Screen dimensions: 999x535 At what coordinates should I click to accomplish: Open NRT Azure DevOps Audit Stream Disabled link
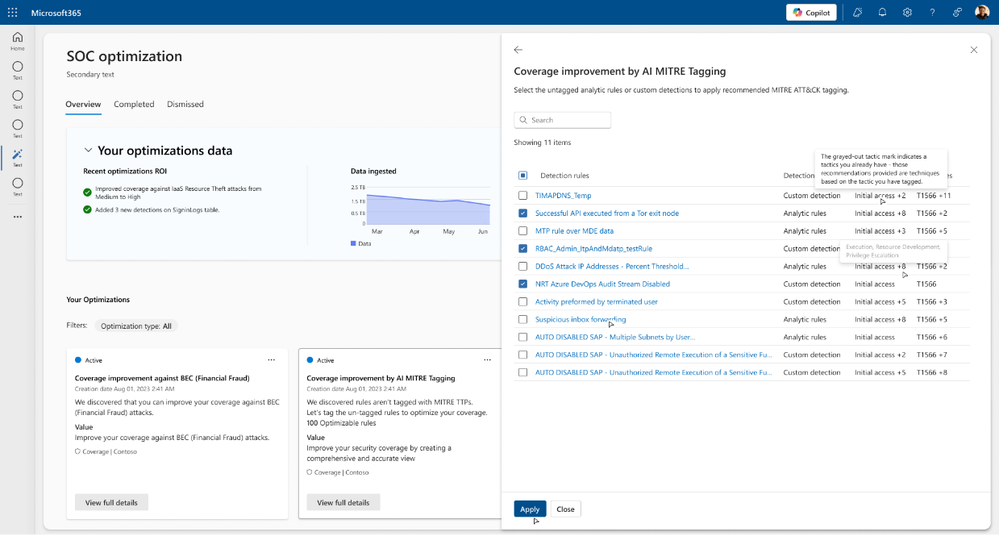(602, 284)
